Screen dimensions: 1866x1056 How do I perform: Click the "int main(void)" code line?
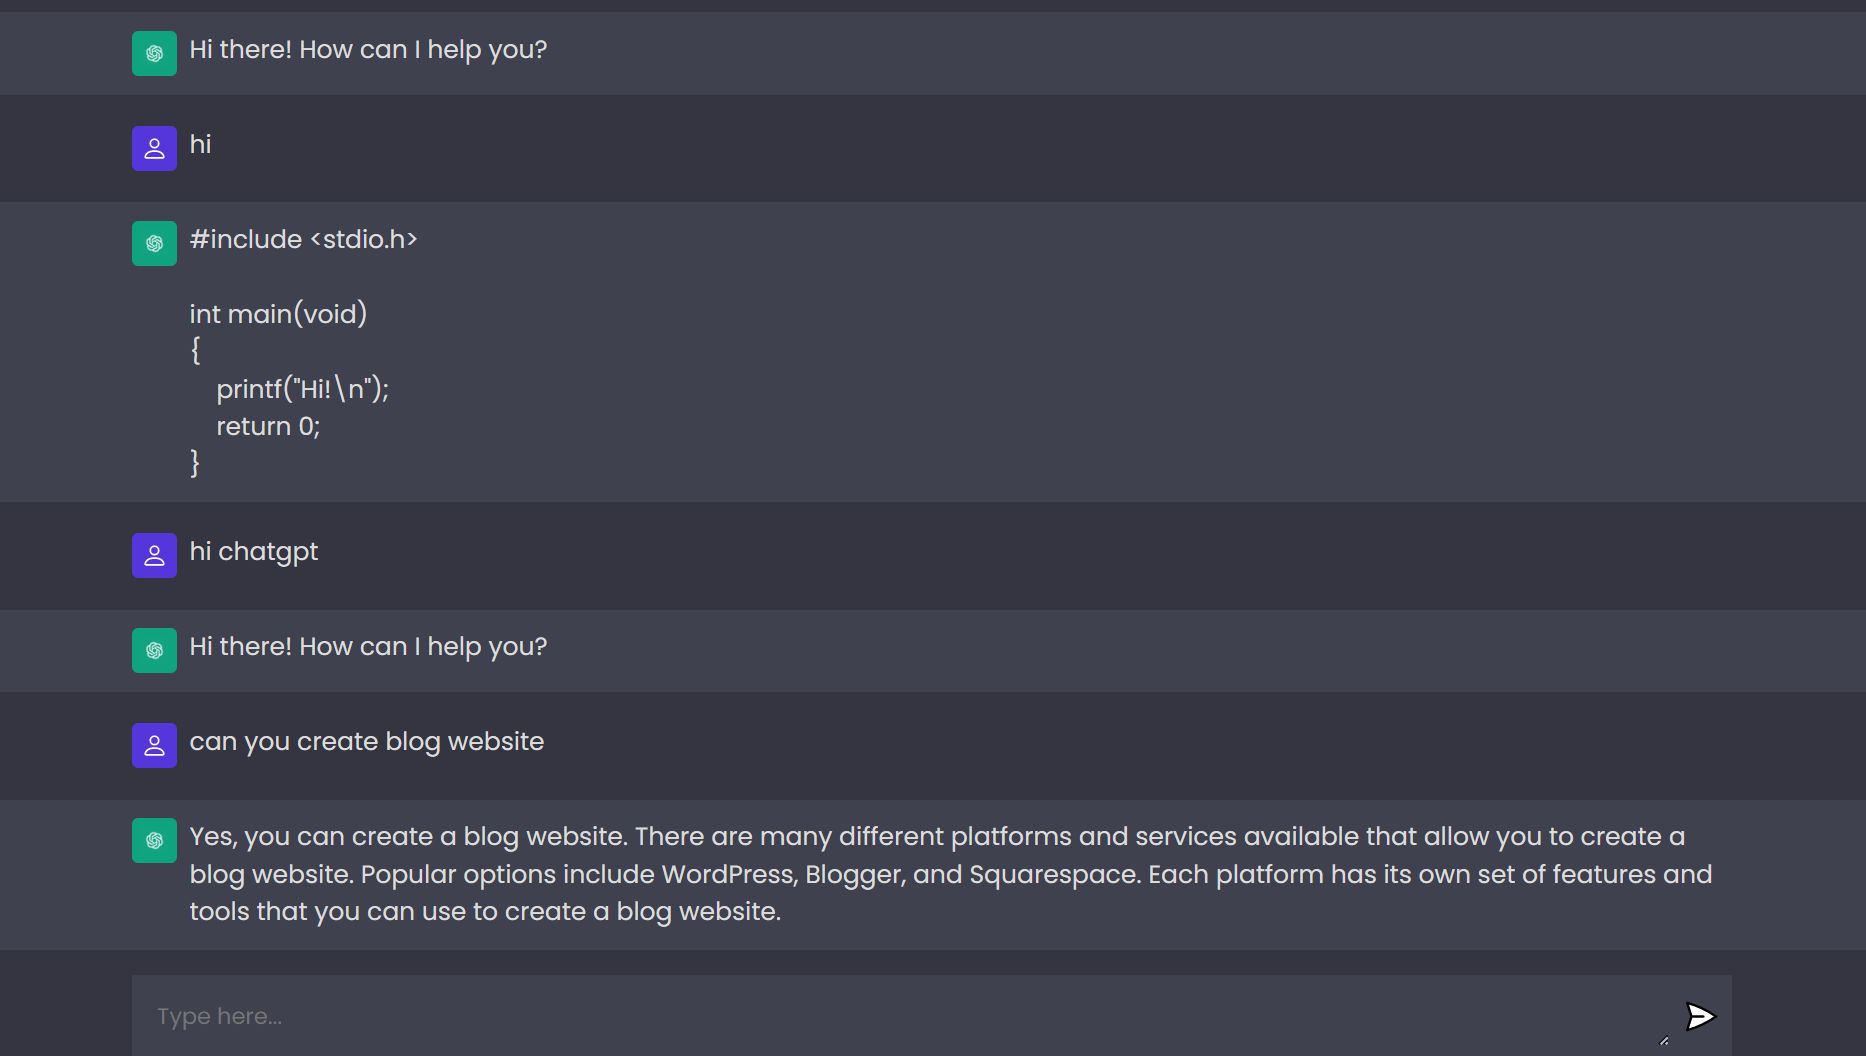click(278, 314)
